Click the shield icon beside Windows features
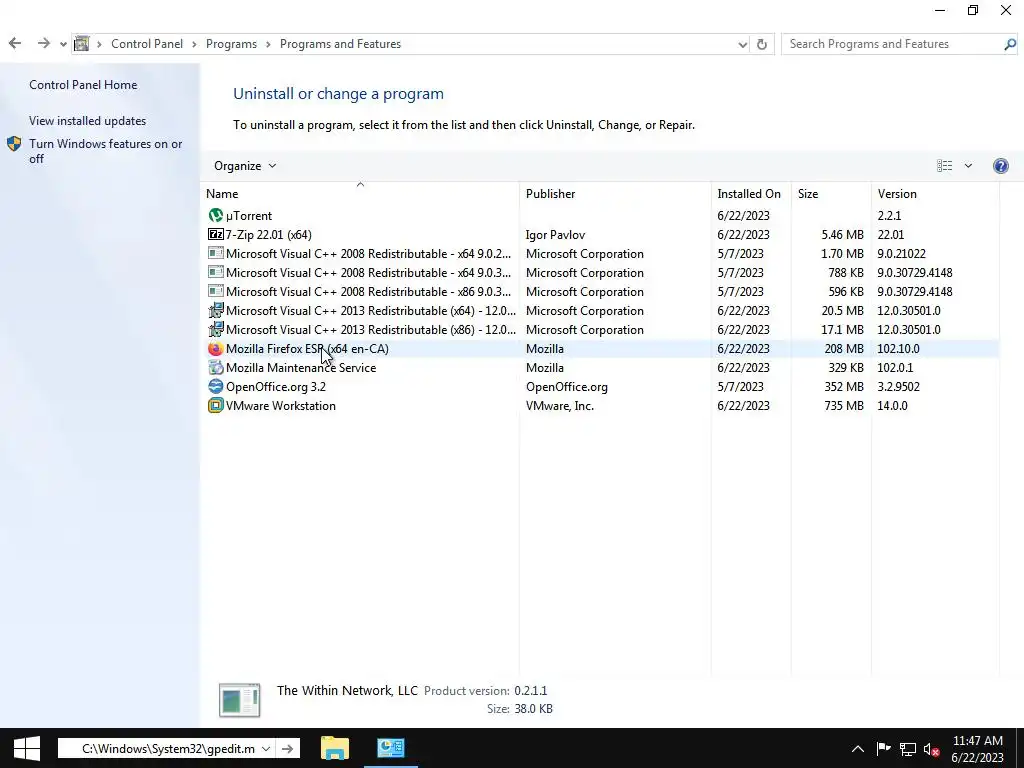 point(14,144)
